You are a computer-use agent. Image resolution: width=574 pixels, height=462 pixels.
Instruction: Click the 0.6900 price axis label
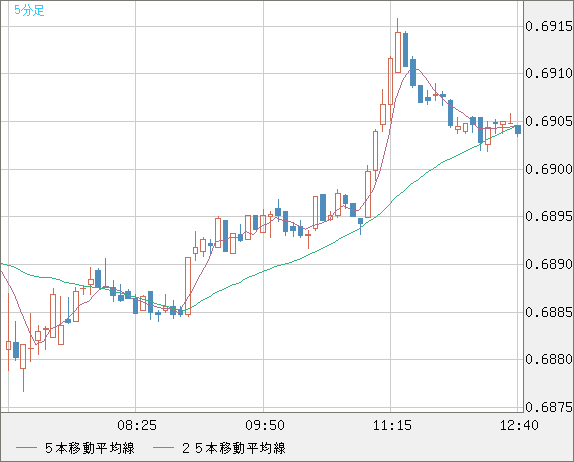[x=549, y=169]
